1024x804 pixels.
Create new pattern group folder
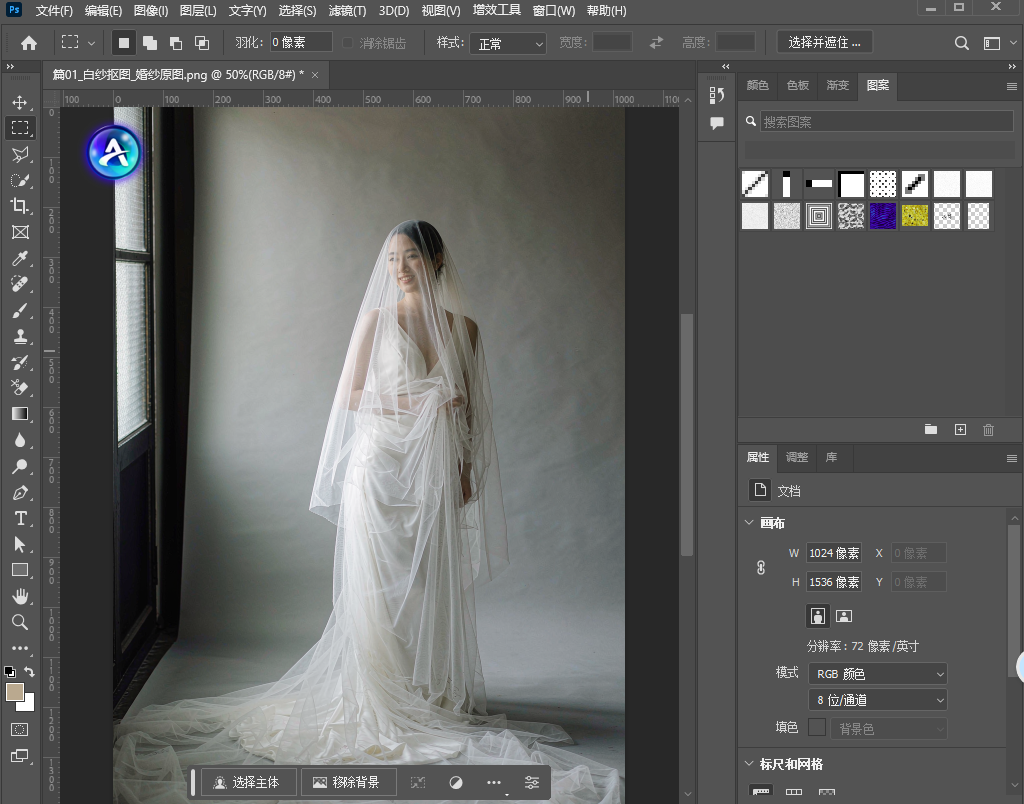(x=931, y=429)
